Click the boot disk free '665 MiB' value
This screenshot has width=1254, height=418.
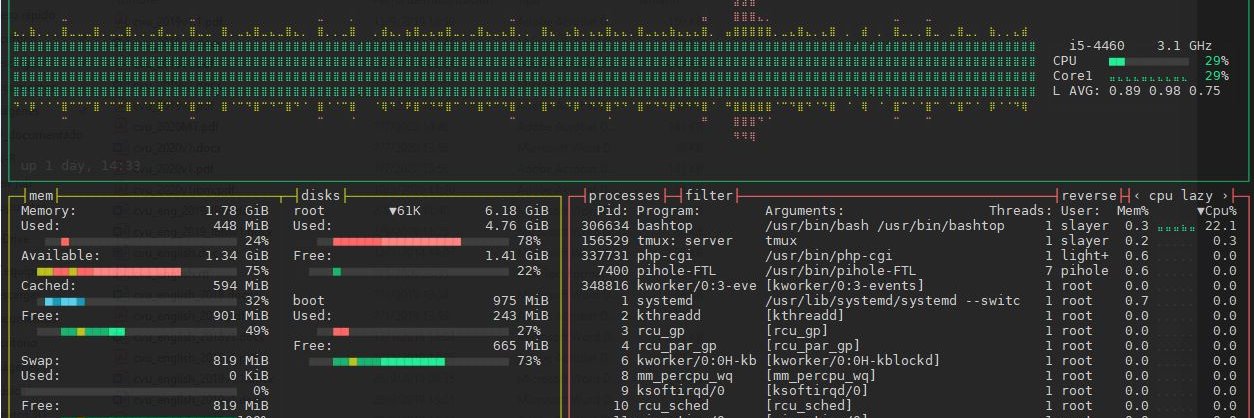(521, 346)
